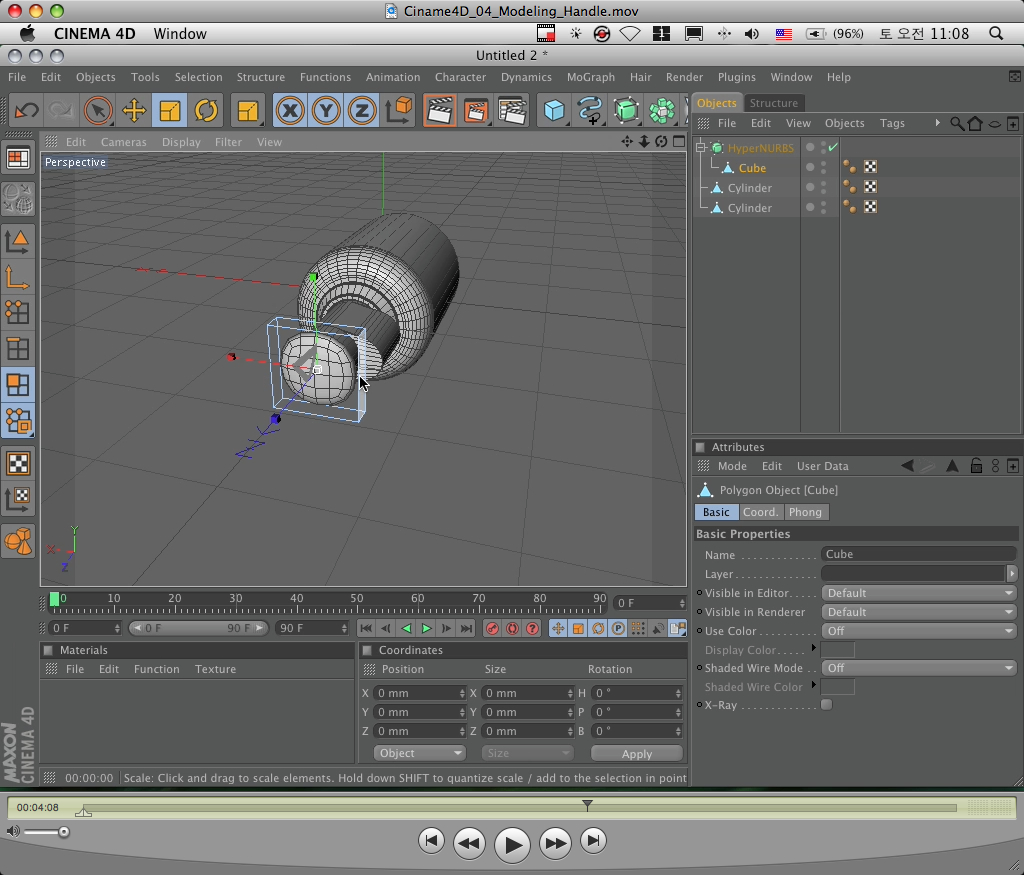The width and height of the screenshot is (1024, 875).
Task: Click the Undo arrow icon
Action: click(26, 110)
